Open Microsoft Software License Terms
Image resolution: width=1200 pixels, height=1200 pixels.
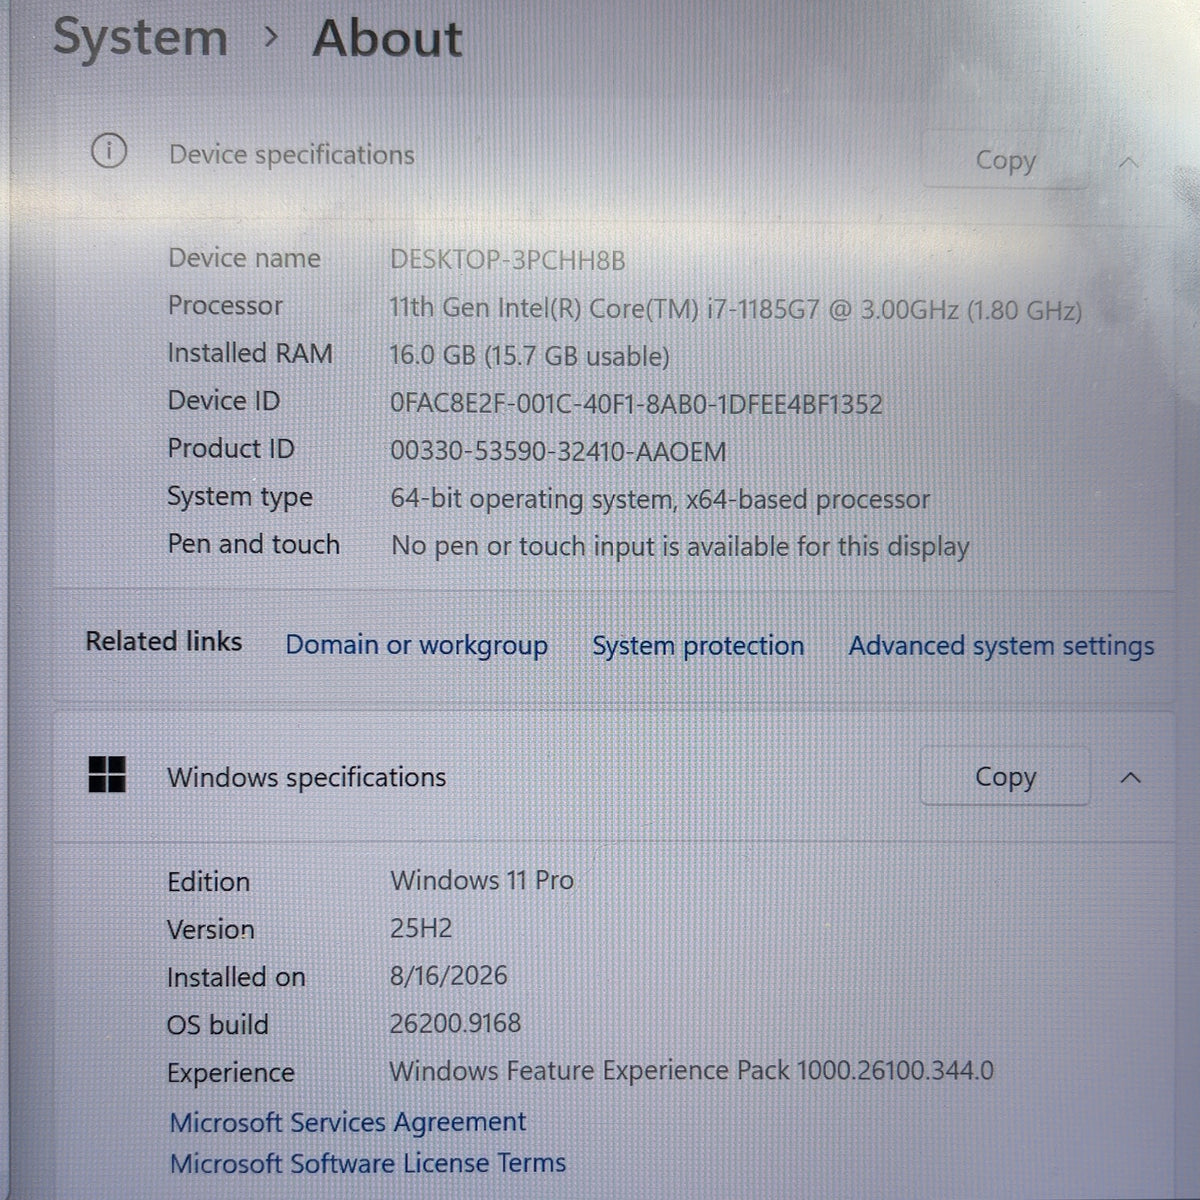368,1163
